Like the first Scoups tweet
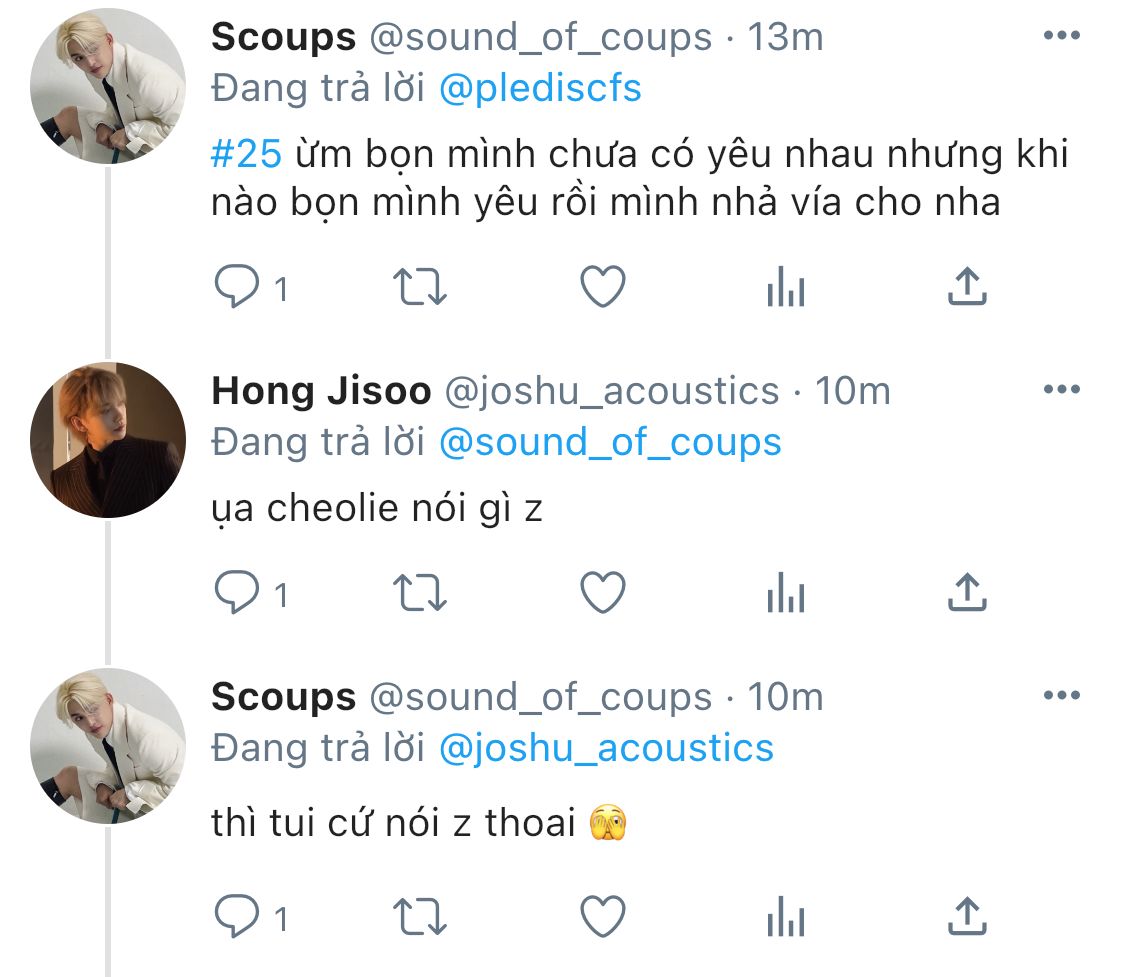This screenshot has width=1125, height=977. click(603, 286)
